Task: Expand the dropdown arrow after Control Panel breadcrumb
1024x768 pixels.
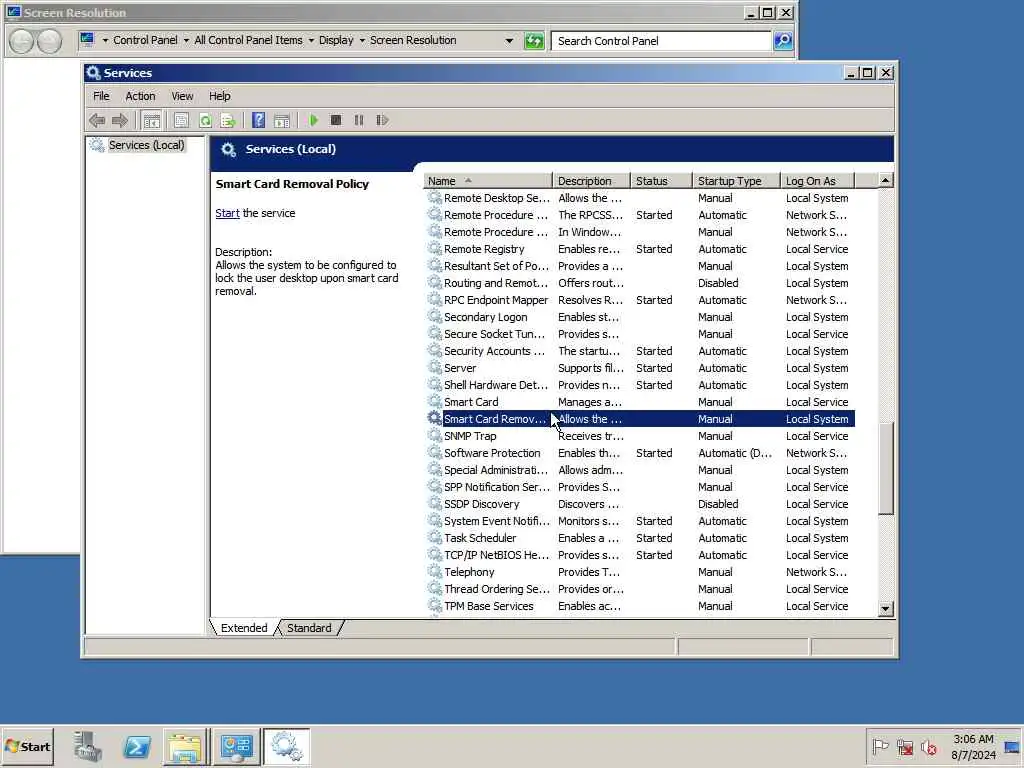Action: (x=186, y=40)
